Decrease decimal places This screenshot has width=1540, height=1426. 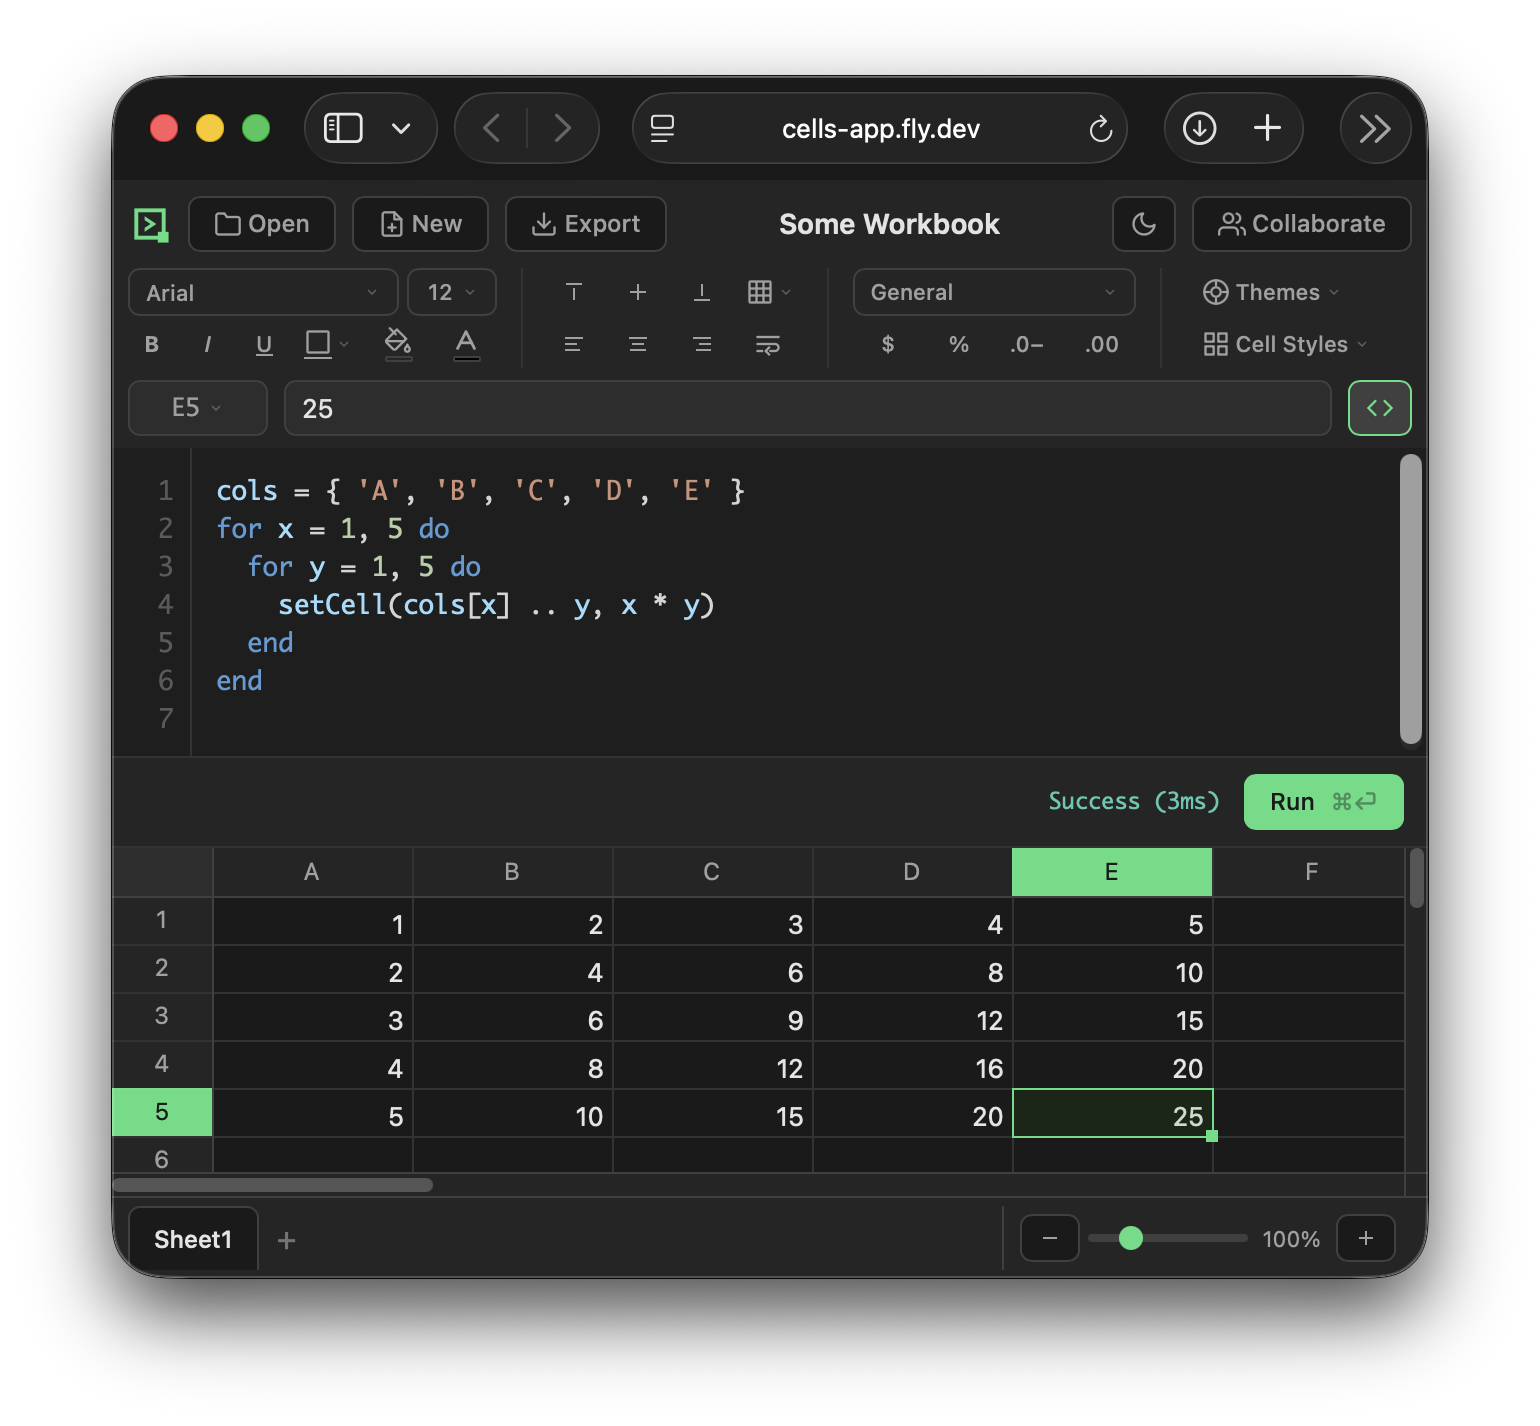click(1027, 345)
